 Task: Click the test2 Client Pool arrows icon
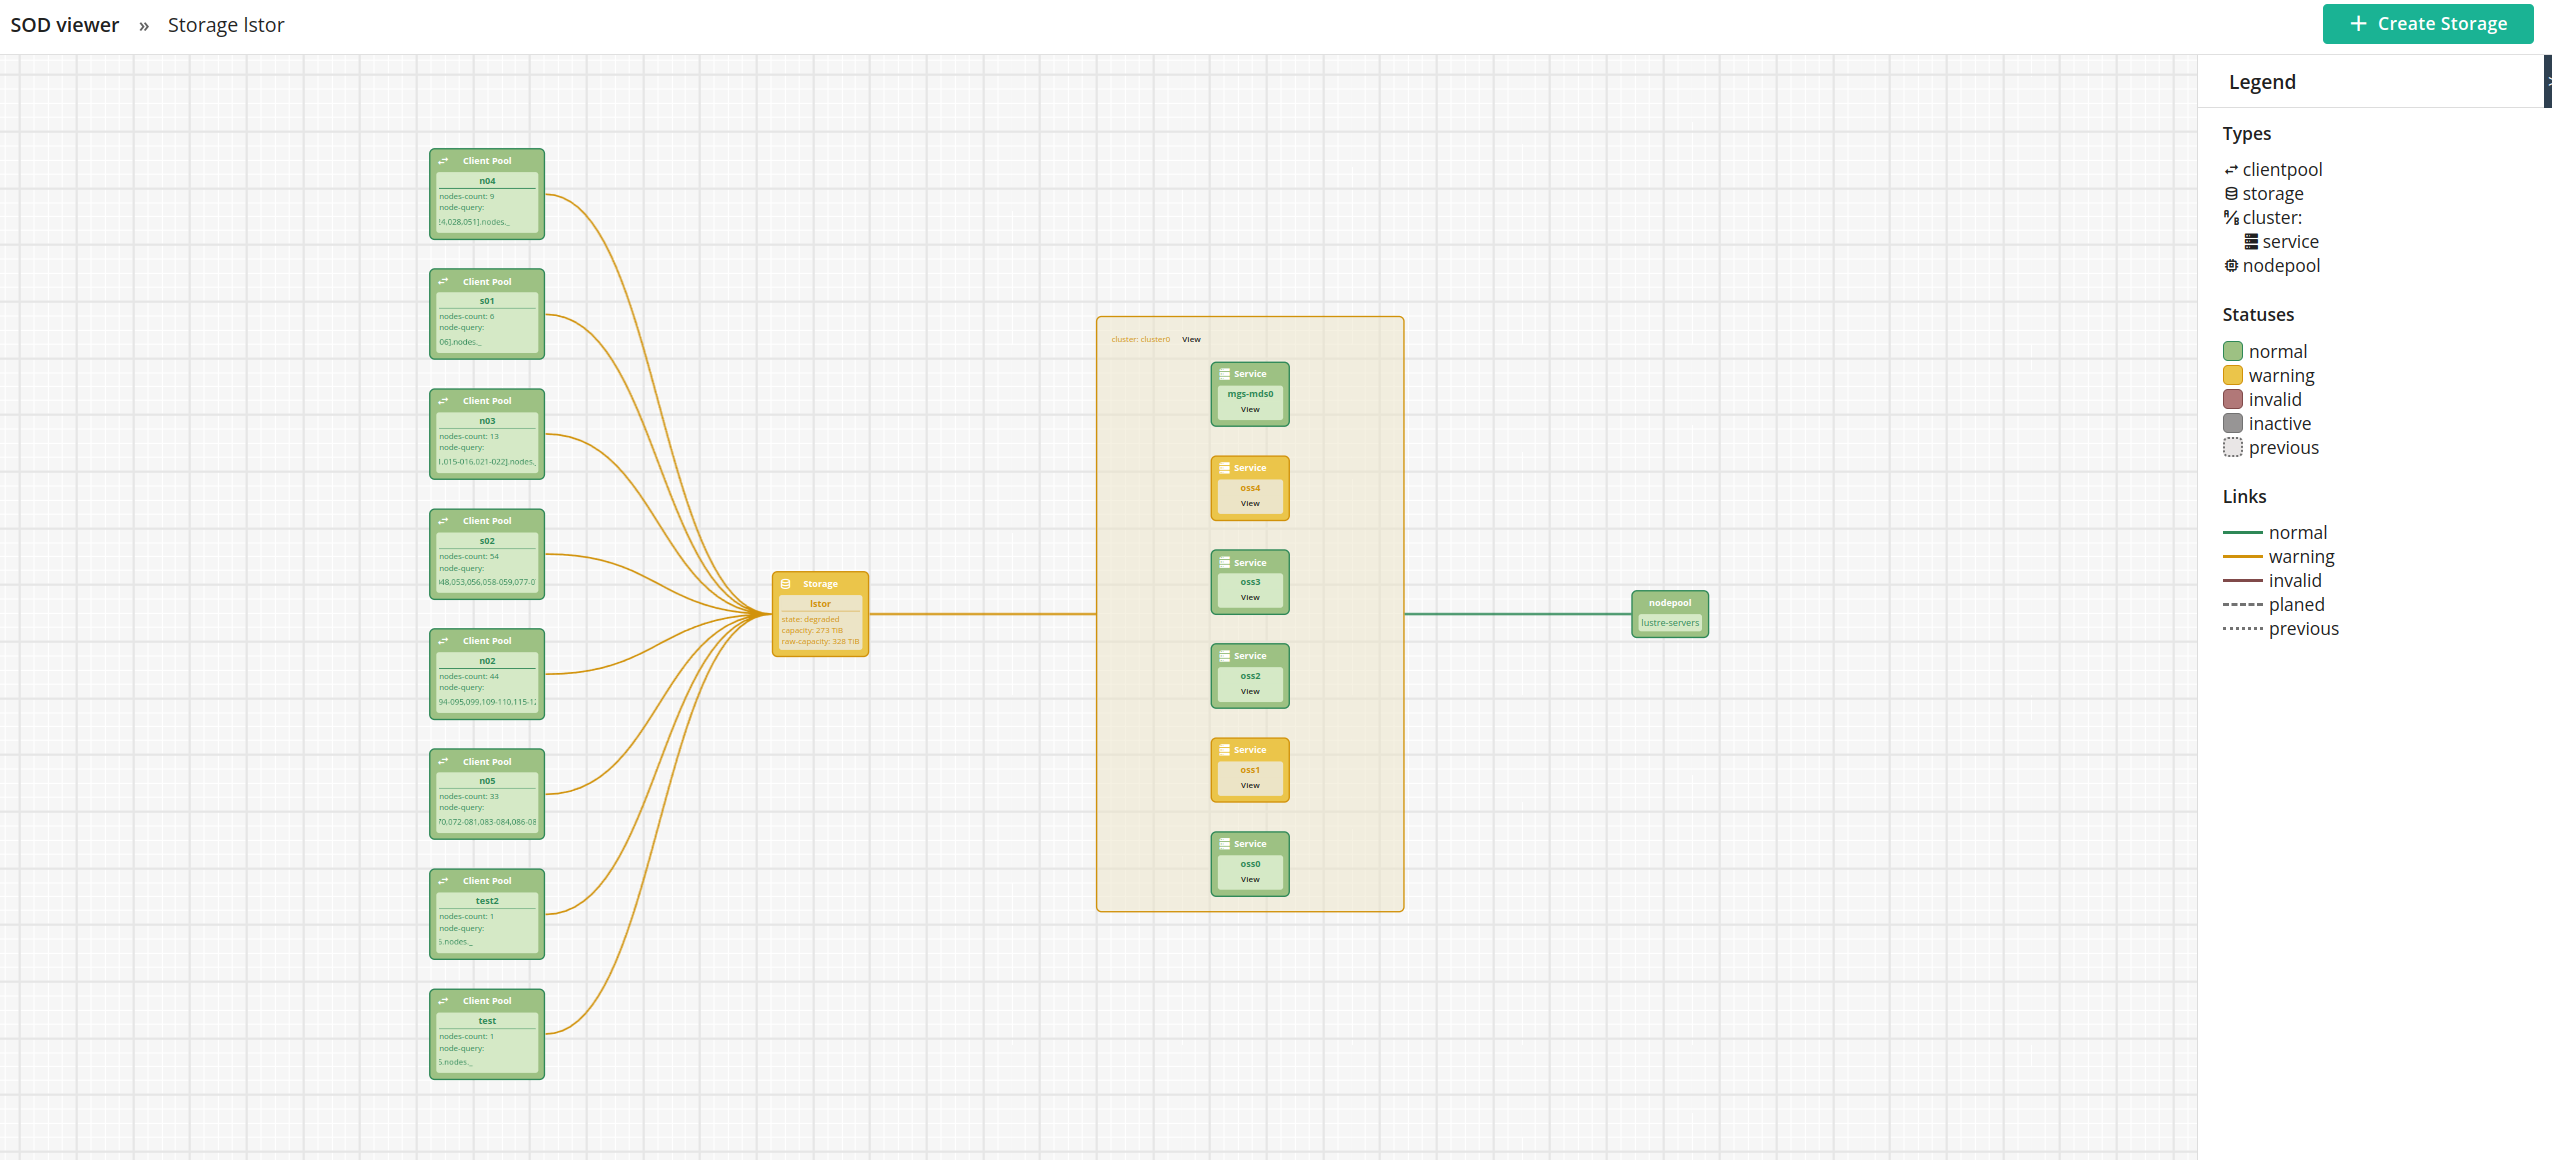click(443, 881)
